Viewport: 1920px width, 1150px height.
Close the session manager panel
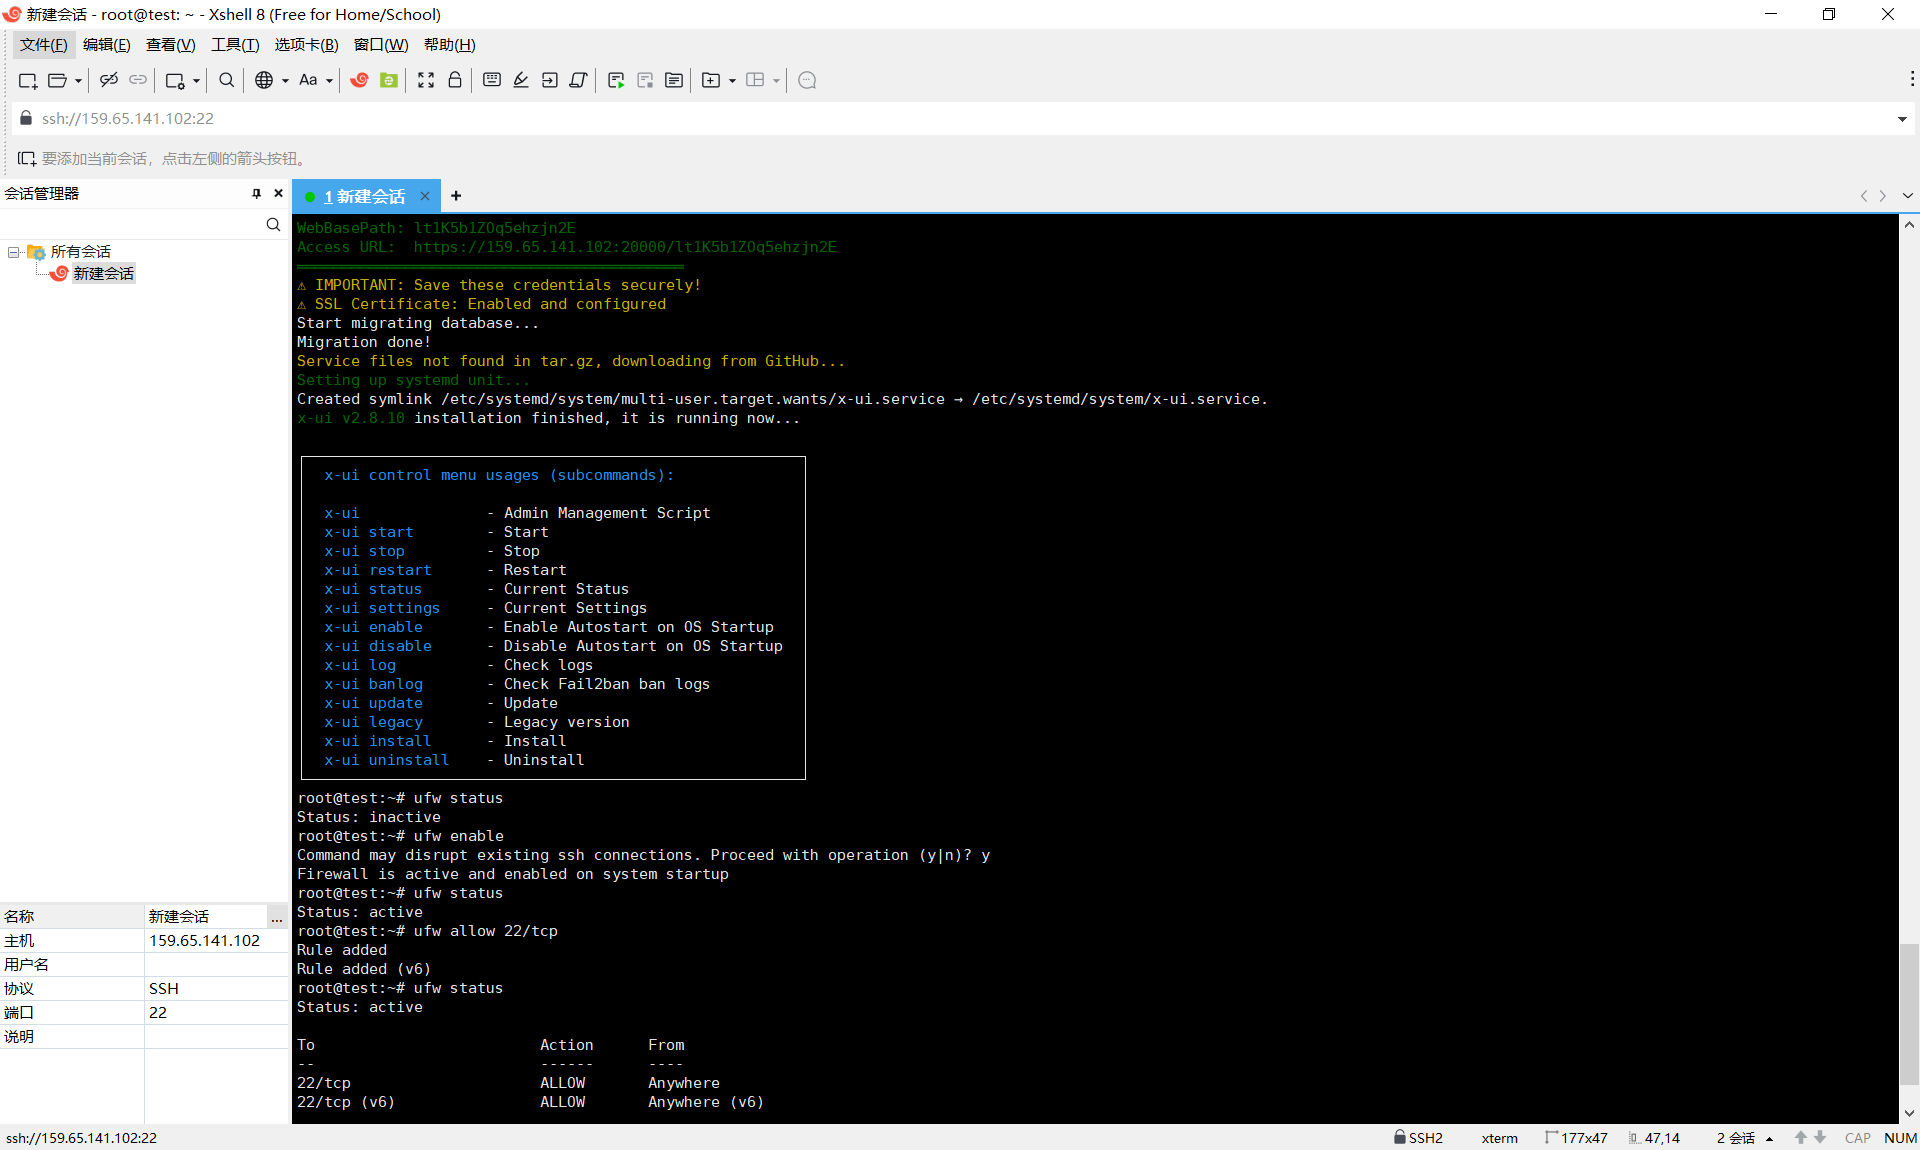(x=278, y=194)
